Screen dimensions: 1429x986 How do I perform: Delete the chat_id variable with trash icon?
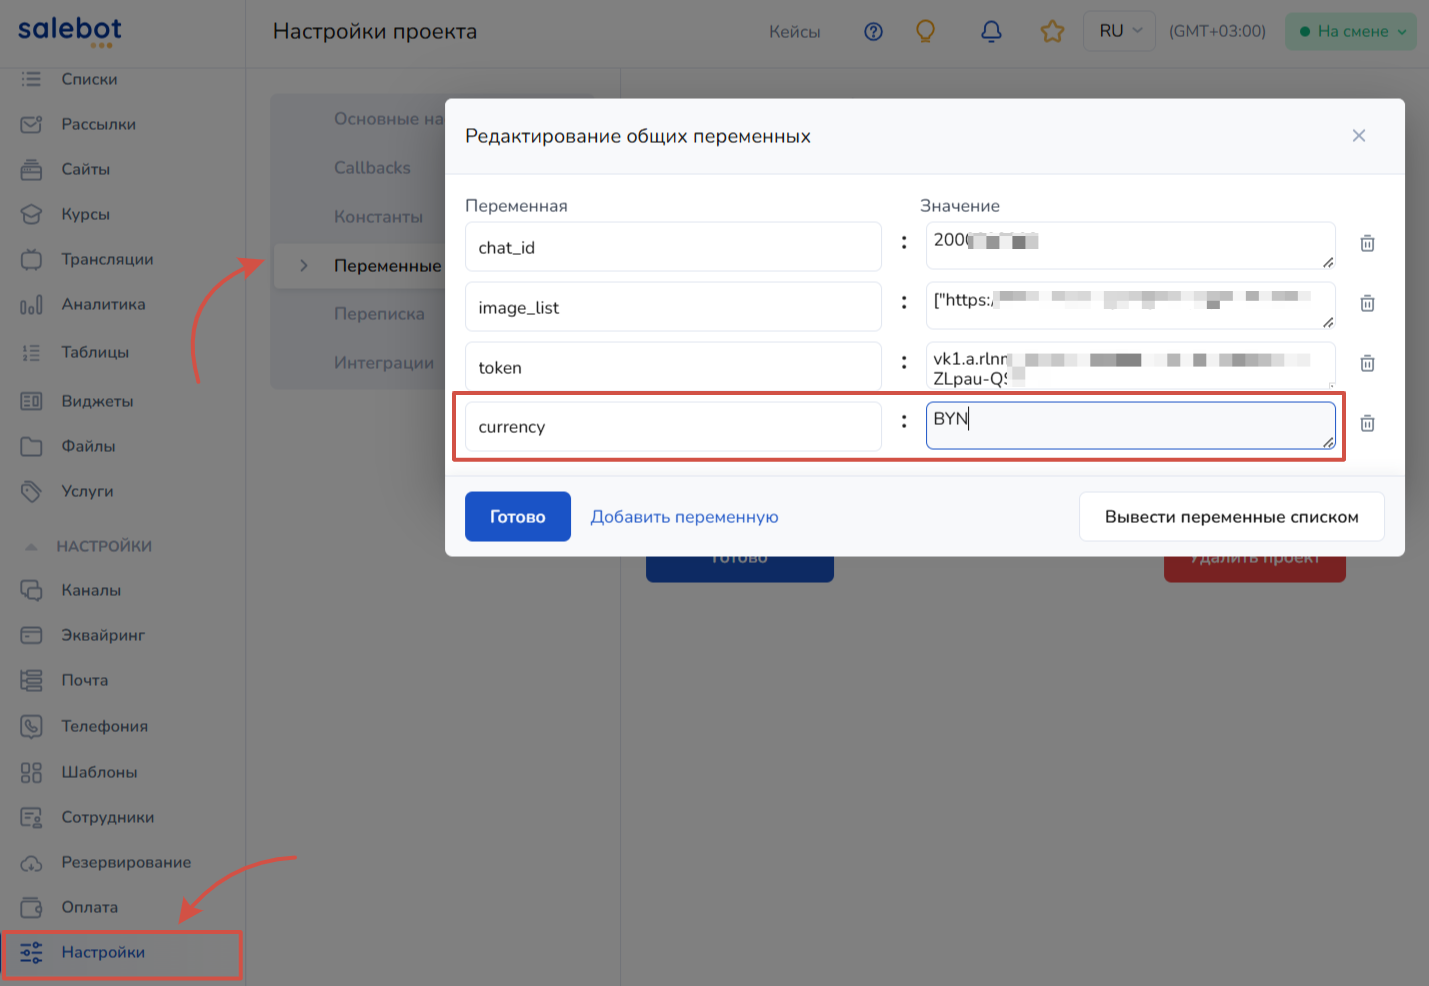pos(1367,244)
